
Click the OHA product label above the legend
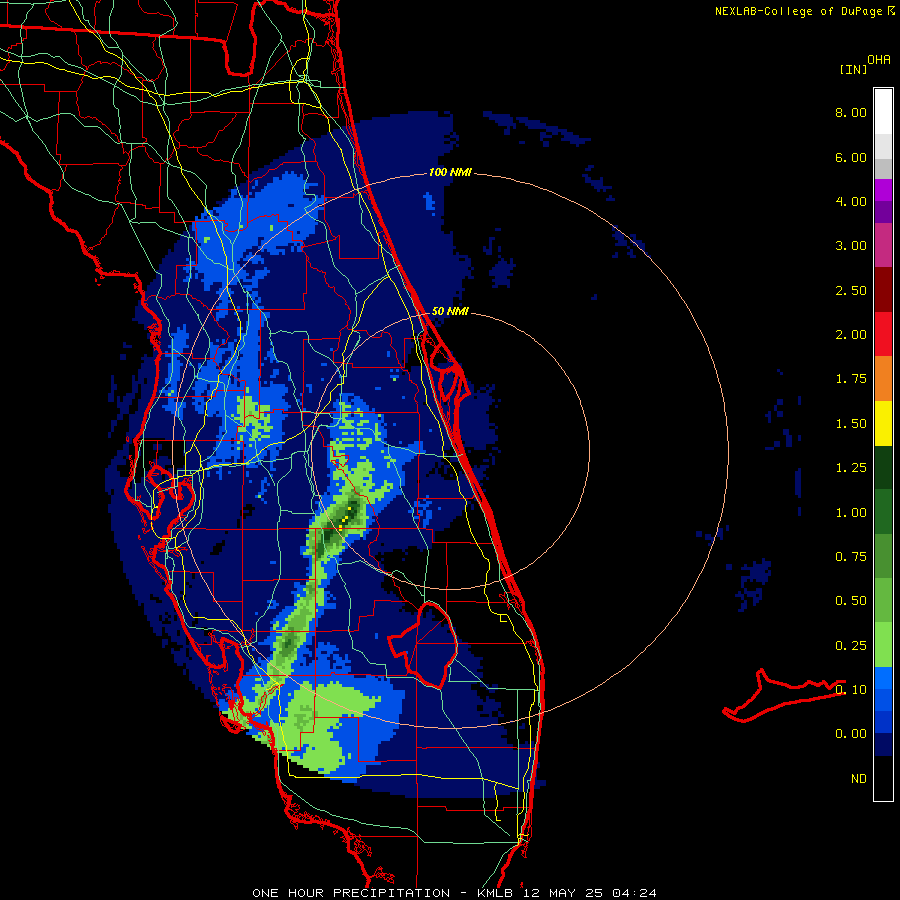879,60
